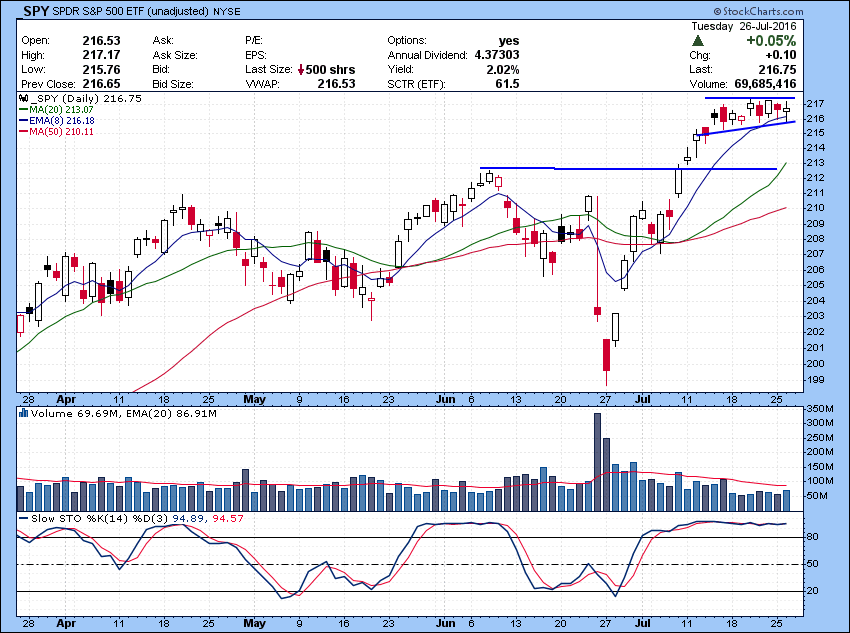This screenshot has width=850, height=633.
Task: Click the +0.10 Chg value
Action: click(x=781, y=55)
